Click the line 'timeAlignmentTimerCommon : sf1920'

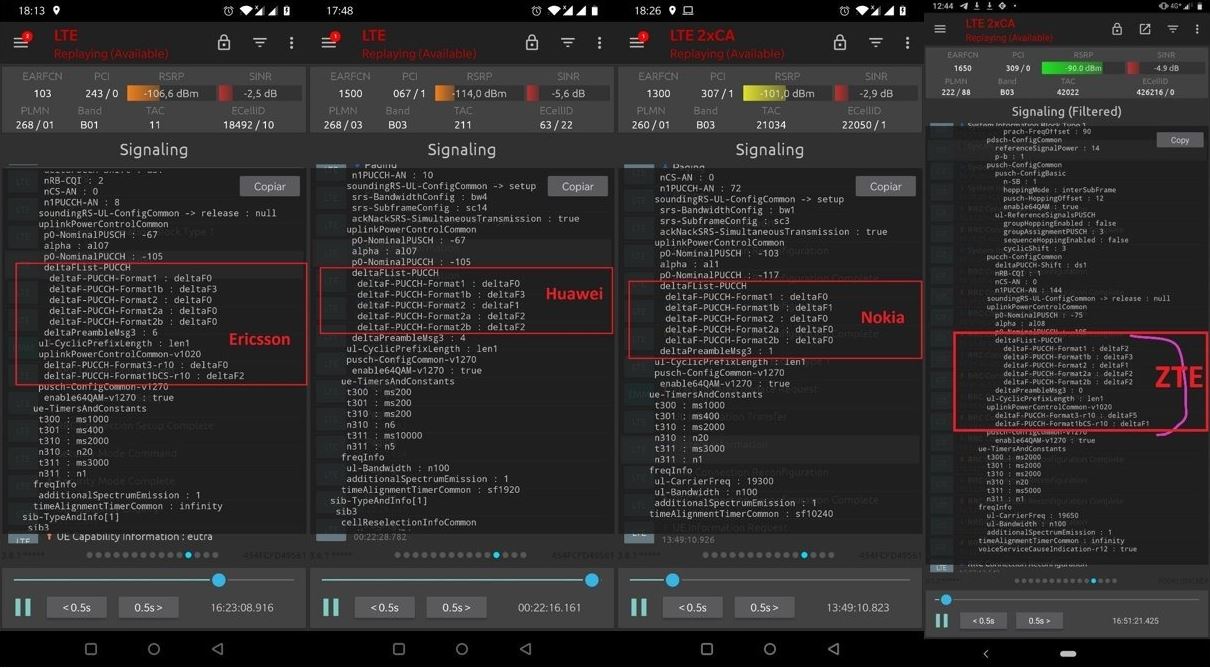coord(430,490)
